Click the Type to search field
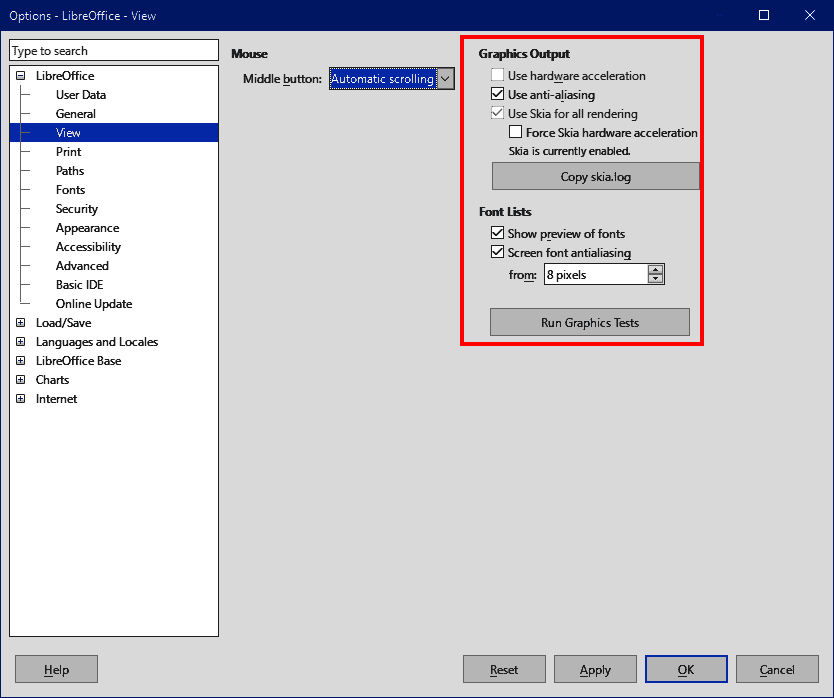Screen dimensions: 834x698 coord(114,51)
